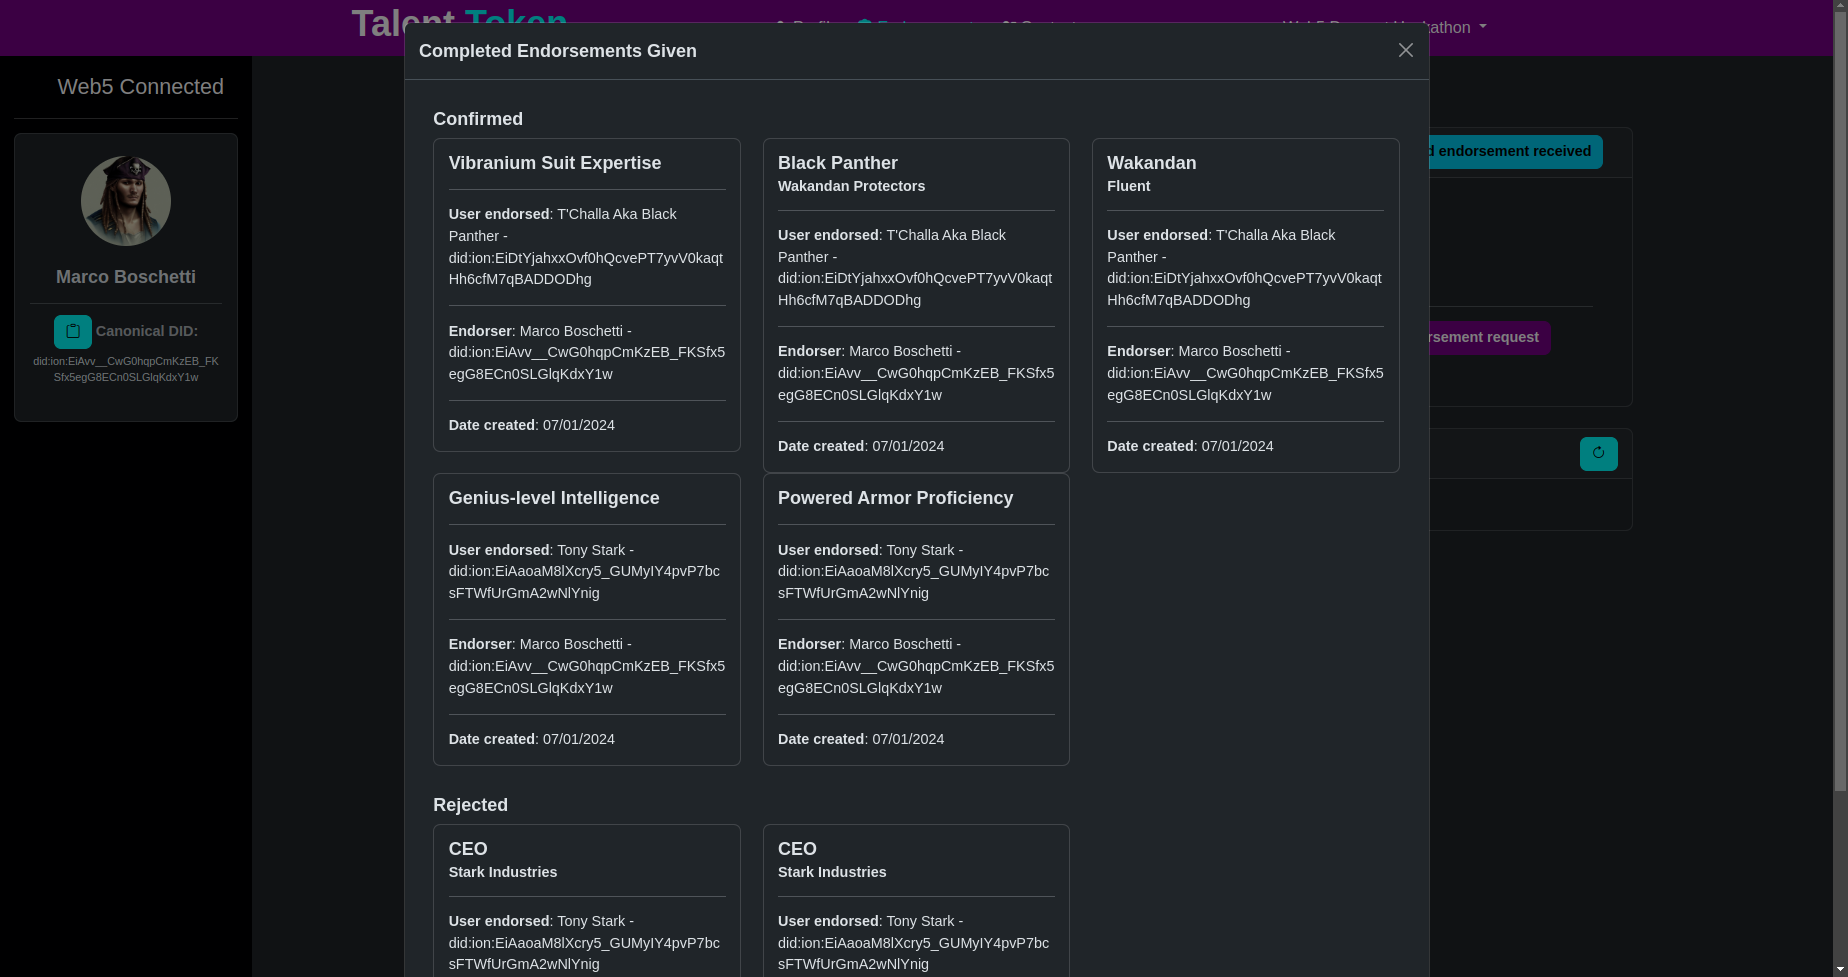The height and width of the screenshot is (977, 1848).
Task: Click the page's vertical scrollbar thumb
Action: coord(1840,403)
